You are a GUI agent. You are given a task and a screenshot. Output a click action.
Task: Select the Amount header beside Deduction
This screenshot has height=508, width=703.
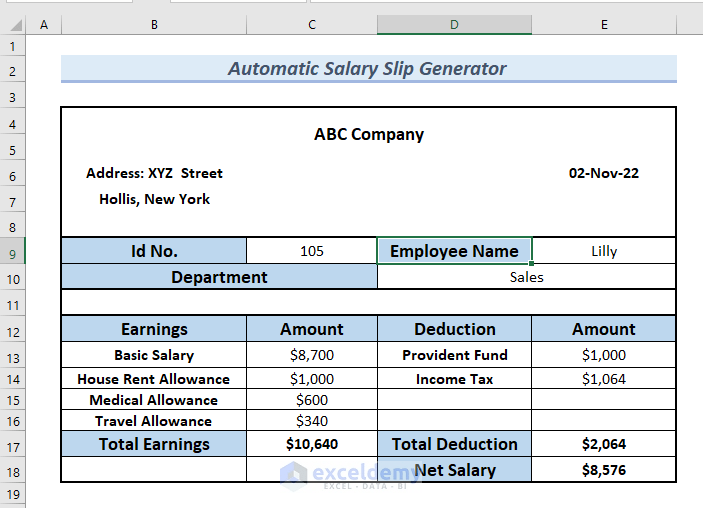[x=603, y=329]
